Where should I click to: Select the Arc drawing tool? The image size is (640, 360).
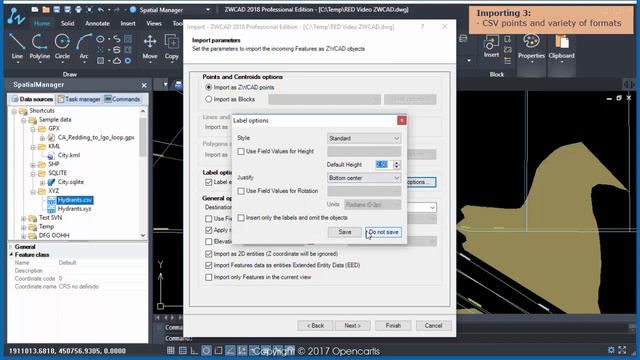(x=84, y=47)
